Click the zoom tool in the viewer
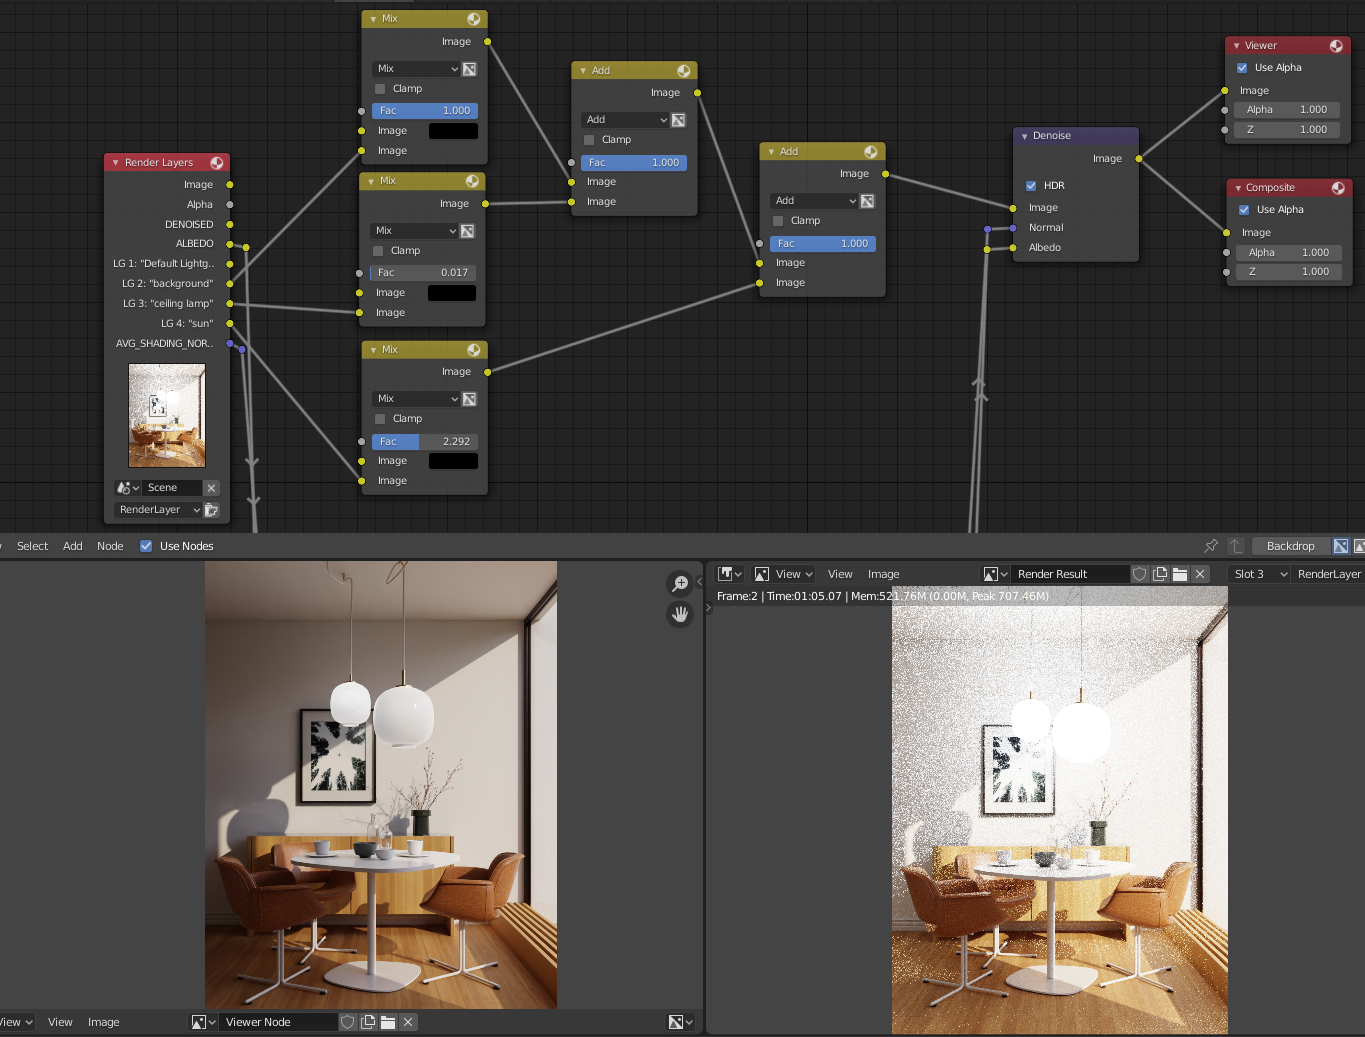The height and width of the screenshot is (1037, 1365). [680, 584]
